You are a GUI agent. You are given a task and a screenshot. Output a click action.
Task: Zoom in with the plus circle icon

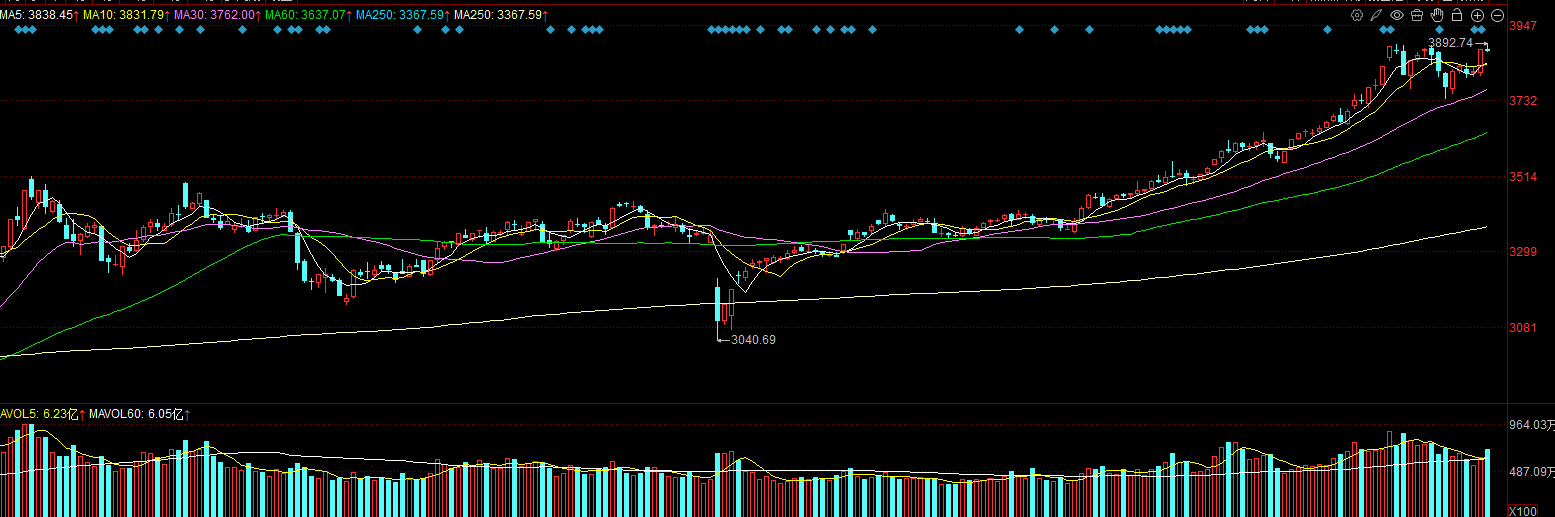1477,15
